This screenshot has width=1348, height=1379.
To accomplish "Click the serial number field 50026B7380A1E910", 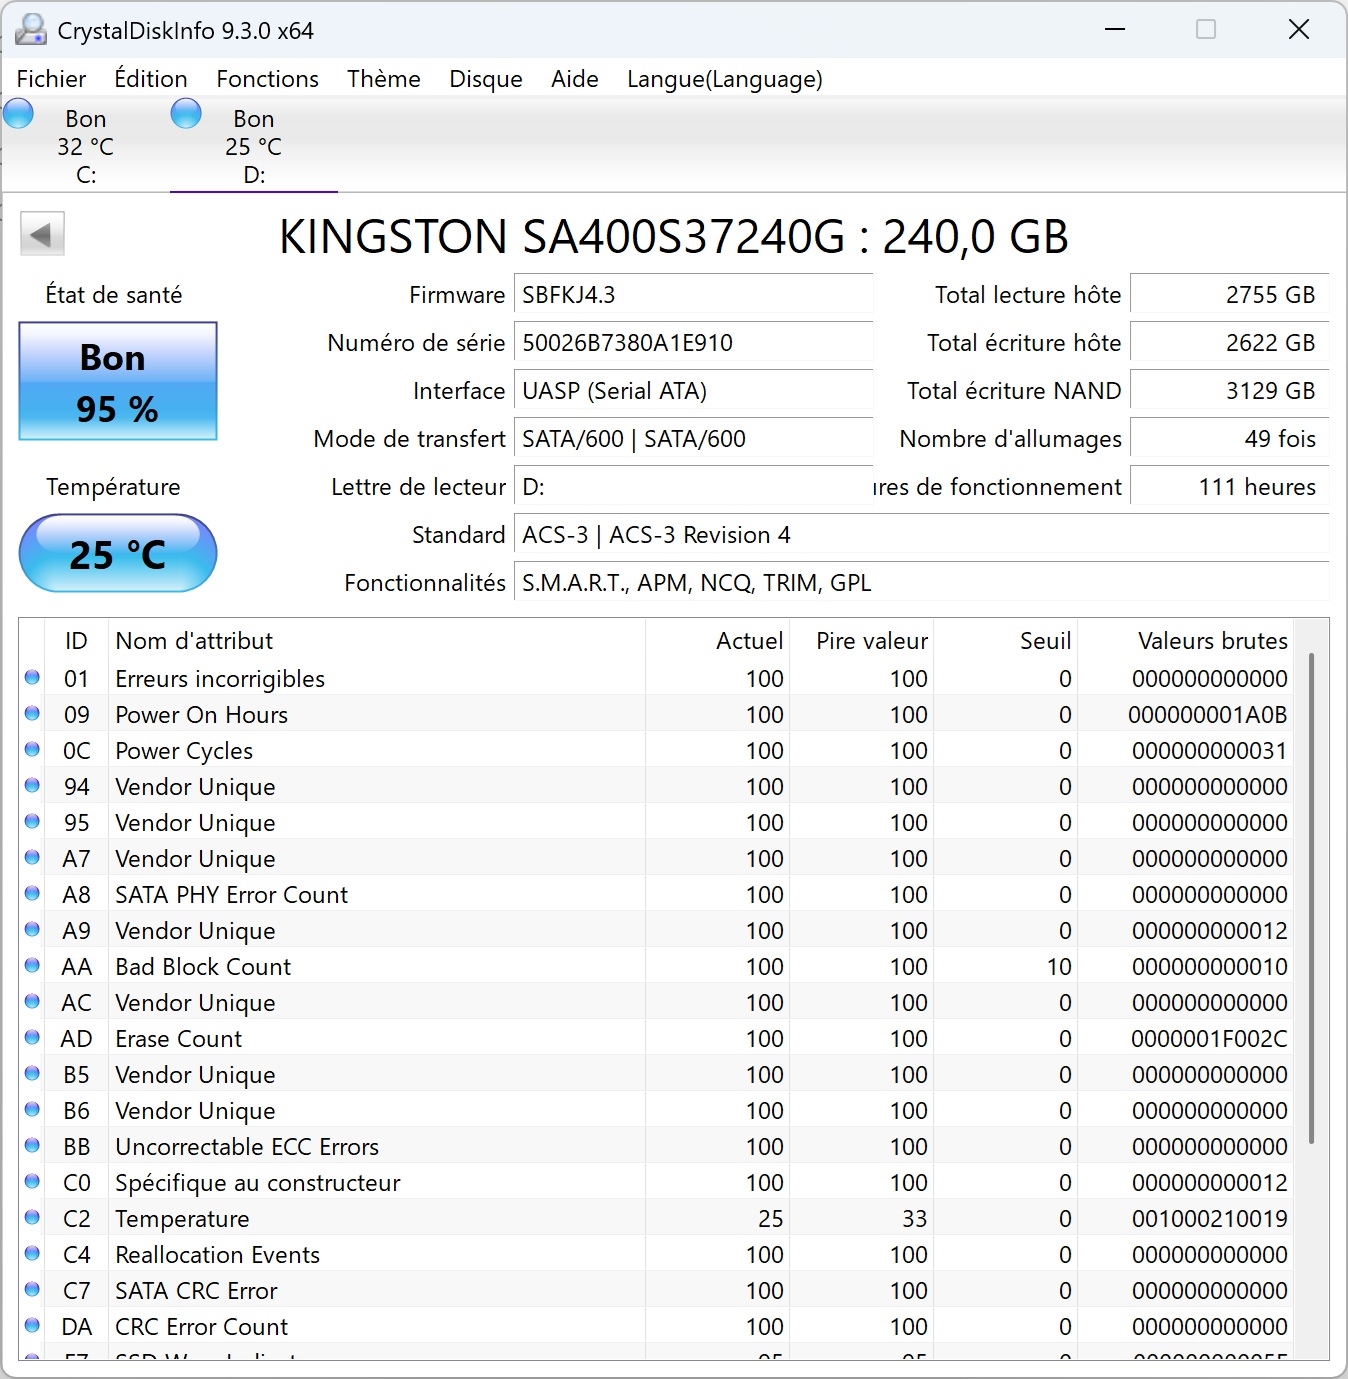I will tap(693, 343).
